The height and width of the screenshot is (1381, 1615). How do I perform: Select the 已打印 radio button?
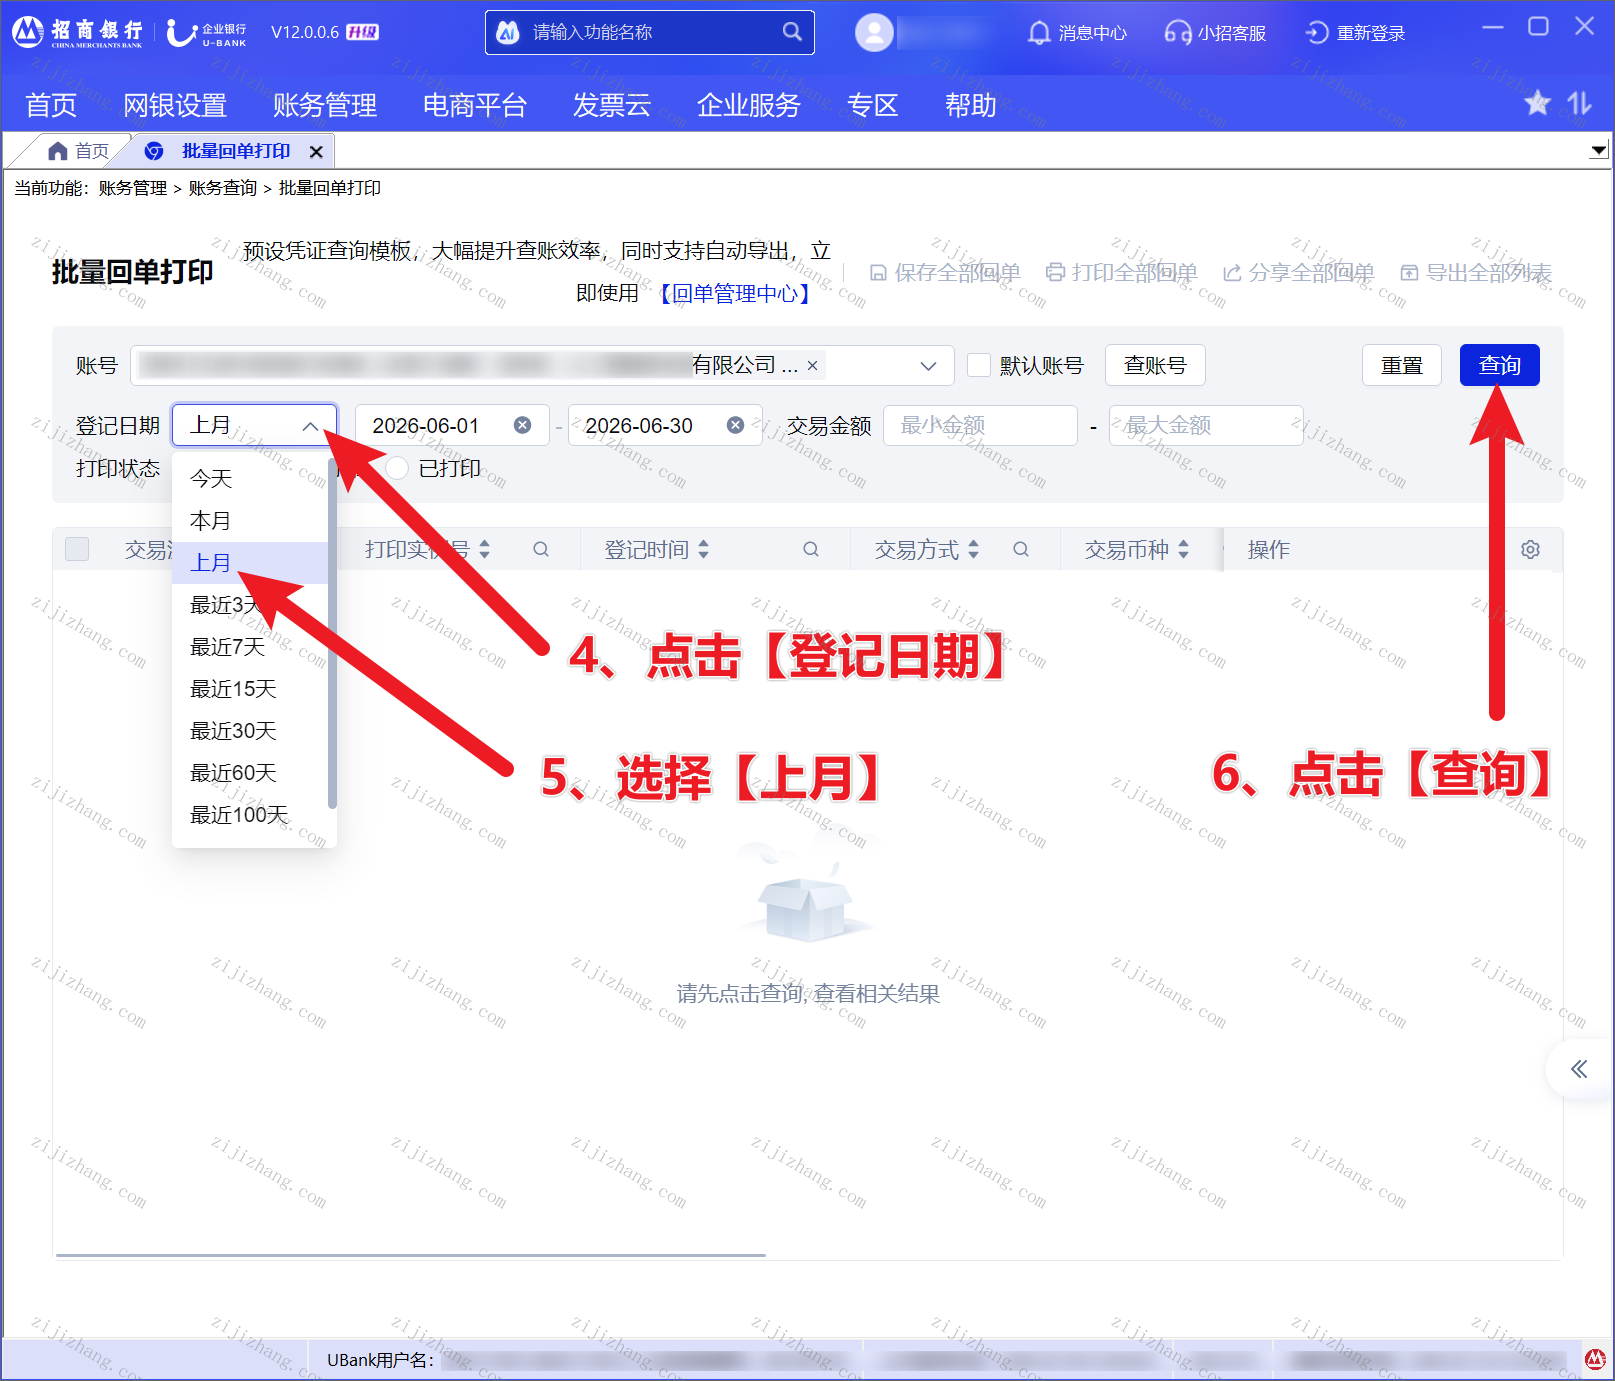(397, 468)
